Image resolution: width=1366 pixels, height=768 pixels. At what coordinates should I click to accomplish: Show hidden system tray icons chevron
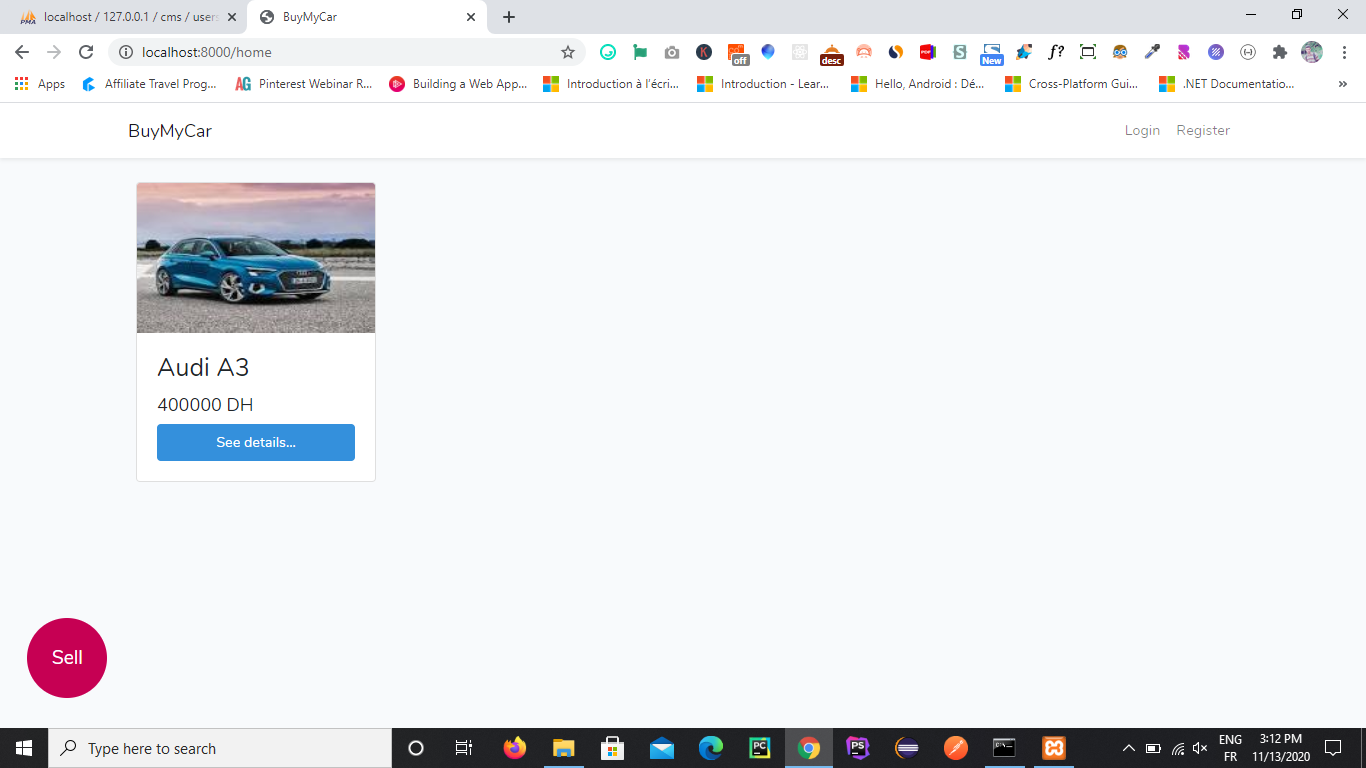(1128, 748)
